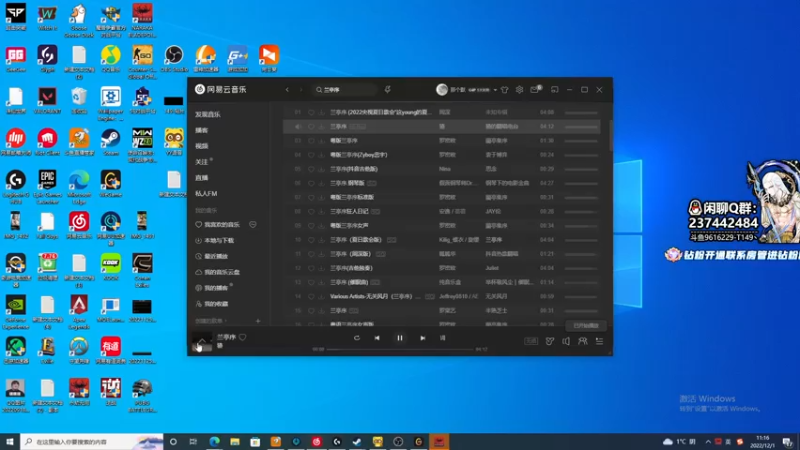Click the volume speaker icon
The image size is (800, 450).
click(x=566, y=341)
